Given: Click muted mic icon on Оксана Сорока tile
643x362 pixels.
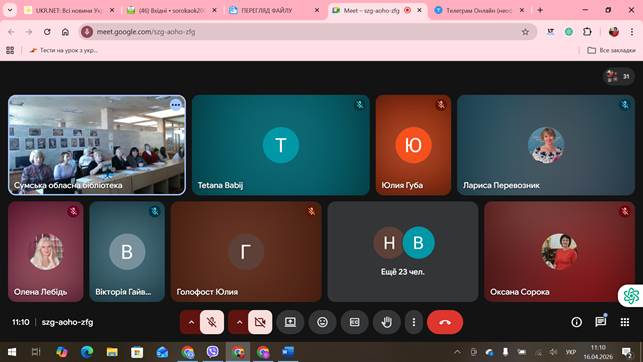Looking at the screenshot, I should click(625, 212).
